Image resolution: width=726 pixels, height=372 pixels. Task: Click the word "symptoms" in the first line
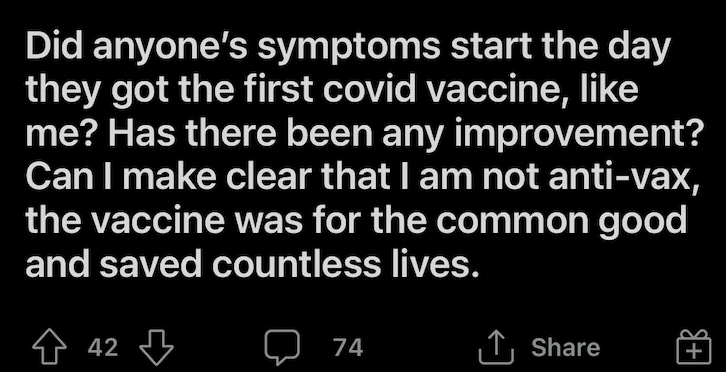click(348, 47)
